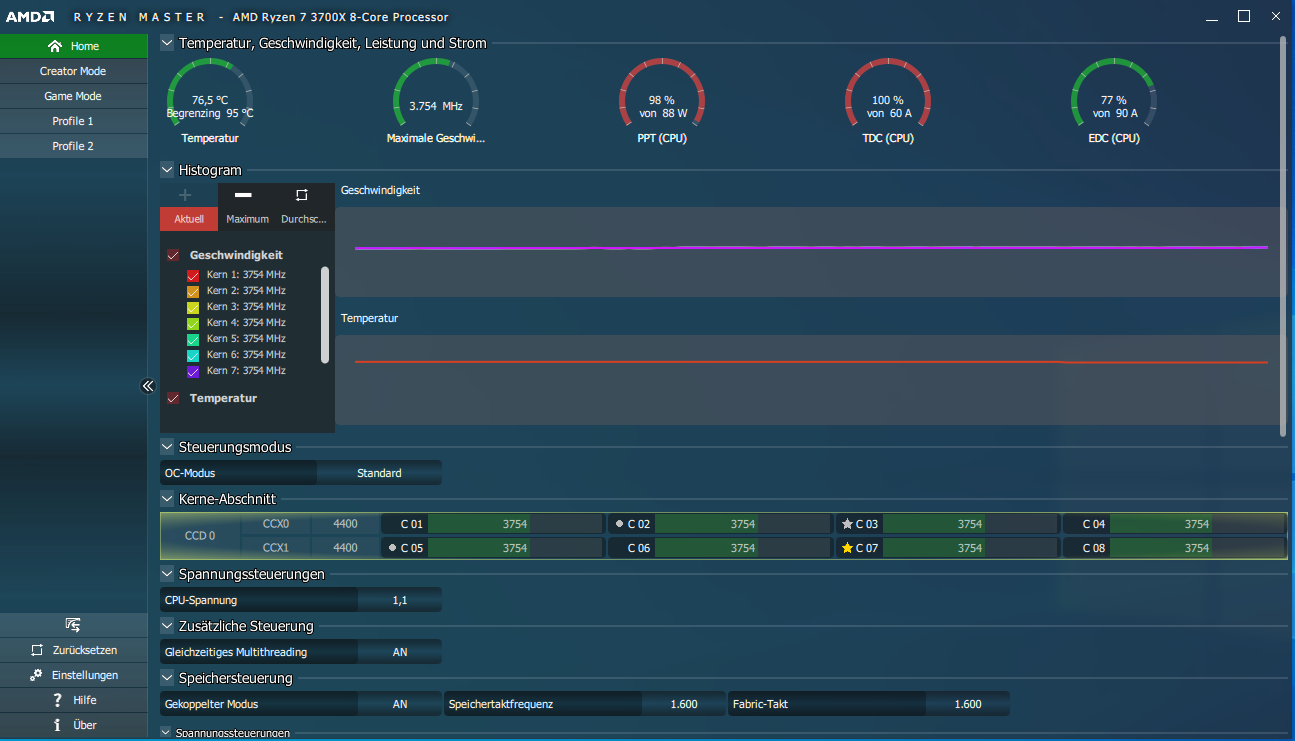Image resolution: width=1295 pixels, height=741 pixels.
Task: Click the info icon beside Über
Action: click(x=58, y=725)
